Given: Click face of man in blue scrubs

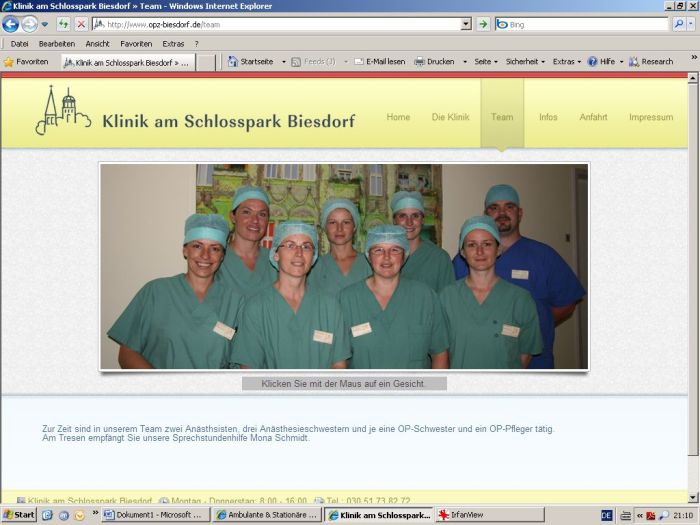Looking at the screenshot, I should pyautogui.click(x=504, y=214).
